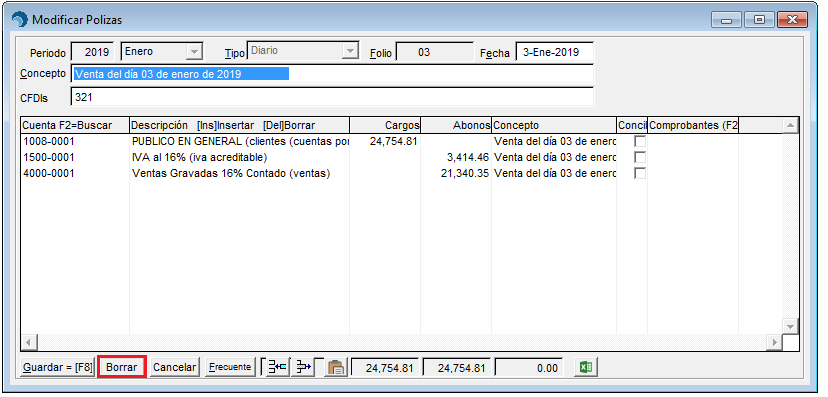Viewport: 828px width, 397px height.
Task: Click the Borrar button
Action: pyautogui.click(x=122, y=367)
